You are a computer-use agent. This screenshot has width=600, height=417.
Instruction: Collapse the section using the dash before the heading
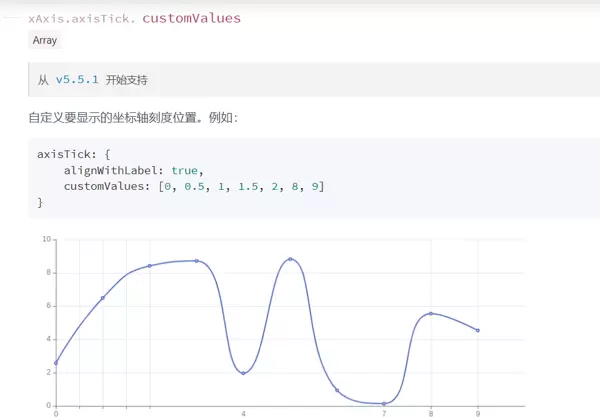click(x=11, y=18)
